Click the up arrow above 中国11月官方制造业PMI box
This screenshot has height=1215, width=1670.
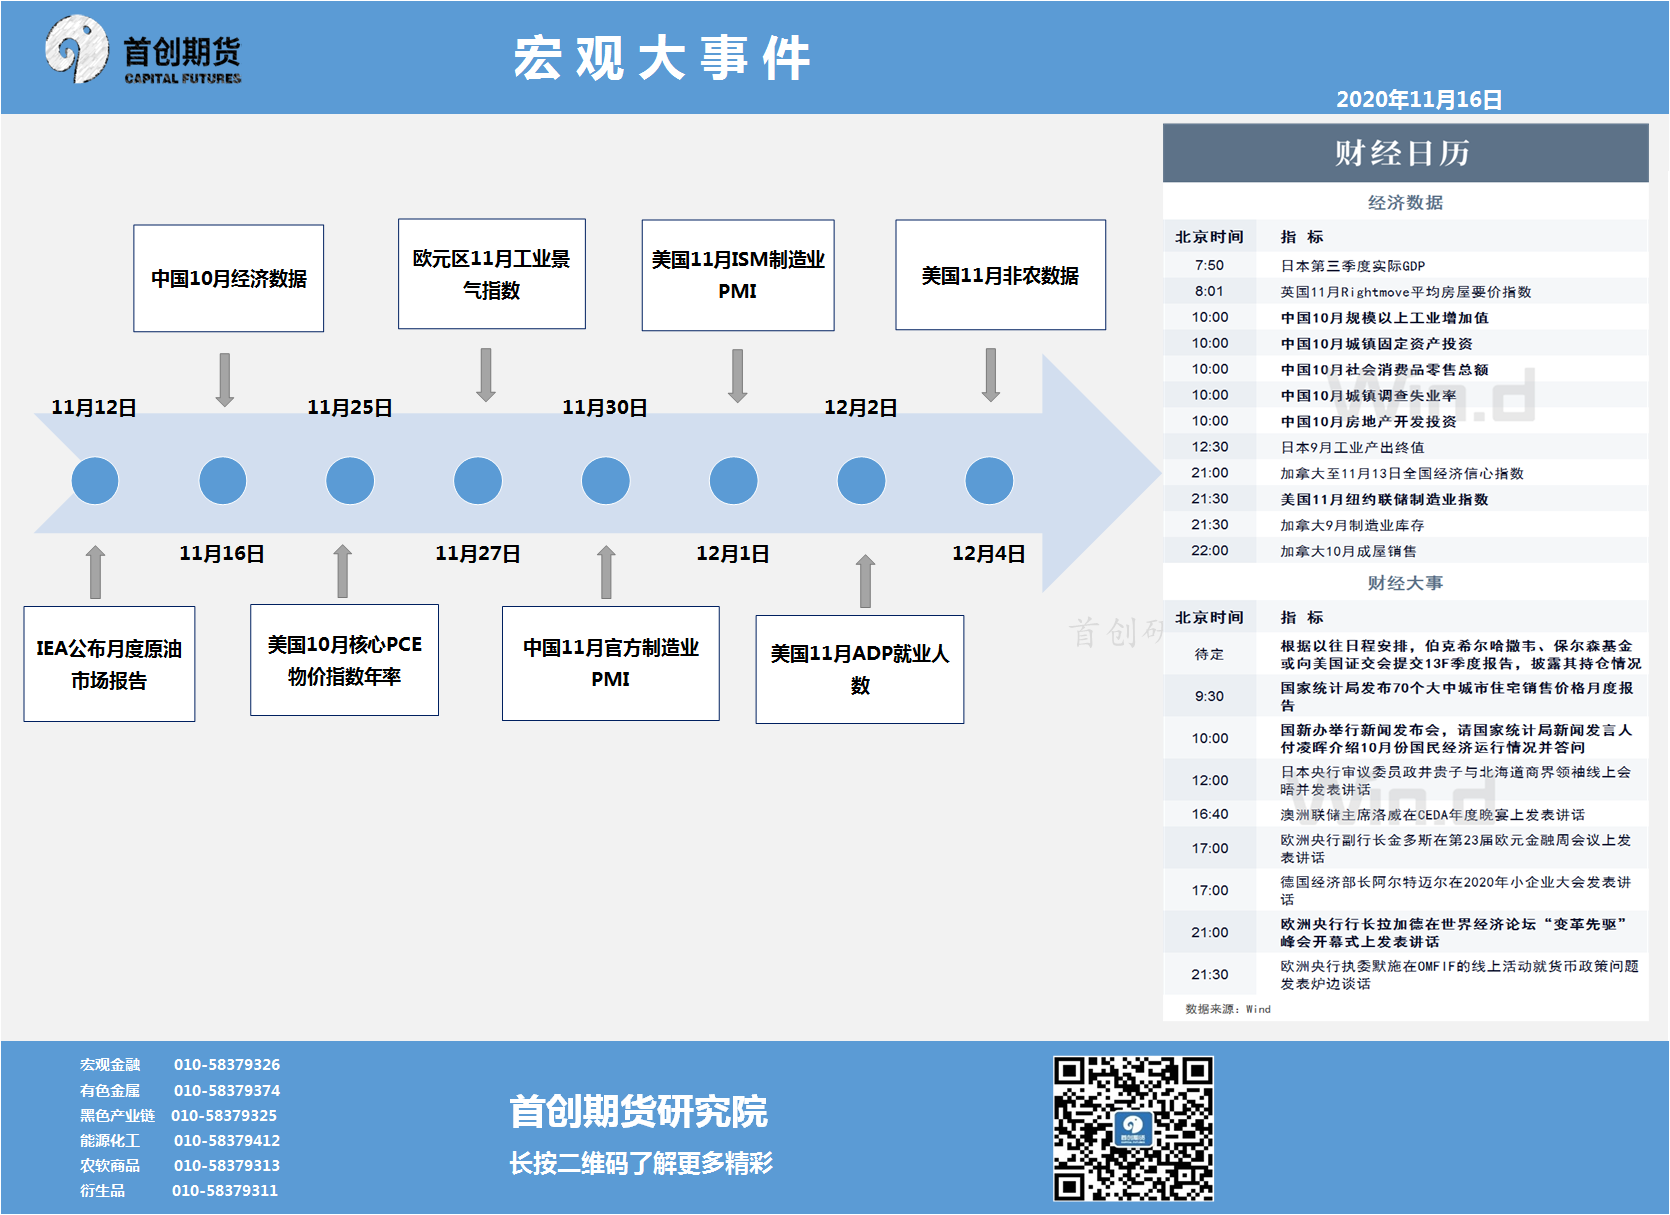tap(606, 572)
